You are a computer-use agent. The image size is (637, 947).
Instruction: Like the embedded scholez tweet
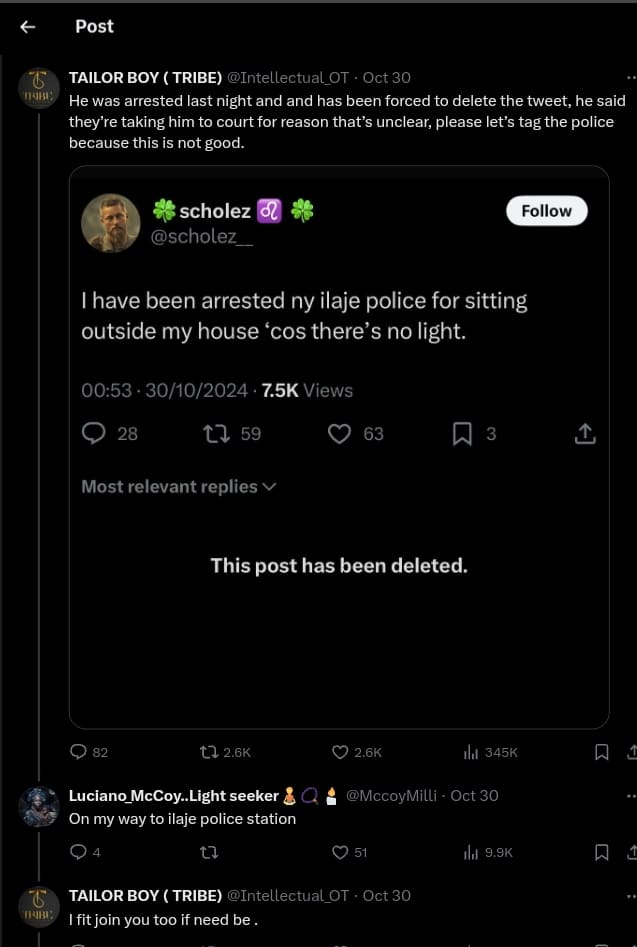click(340, 433)
